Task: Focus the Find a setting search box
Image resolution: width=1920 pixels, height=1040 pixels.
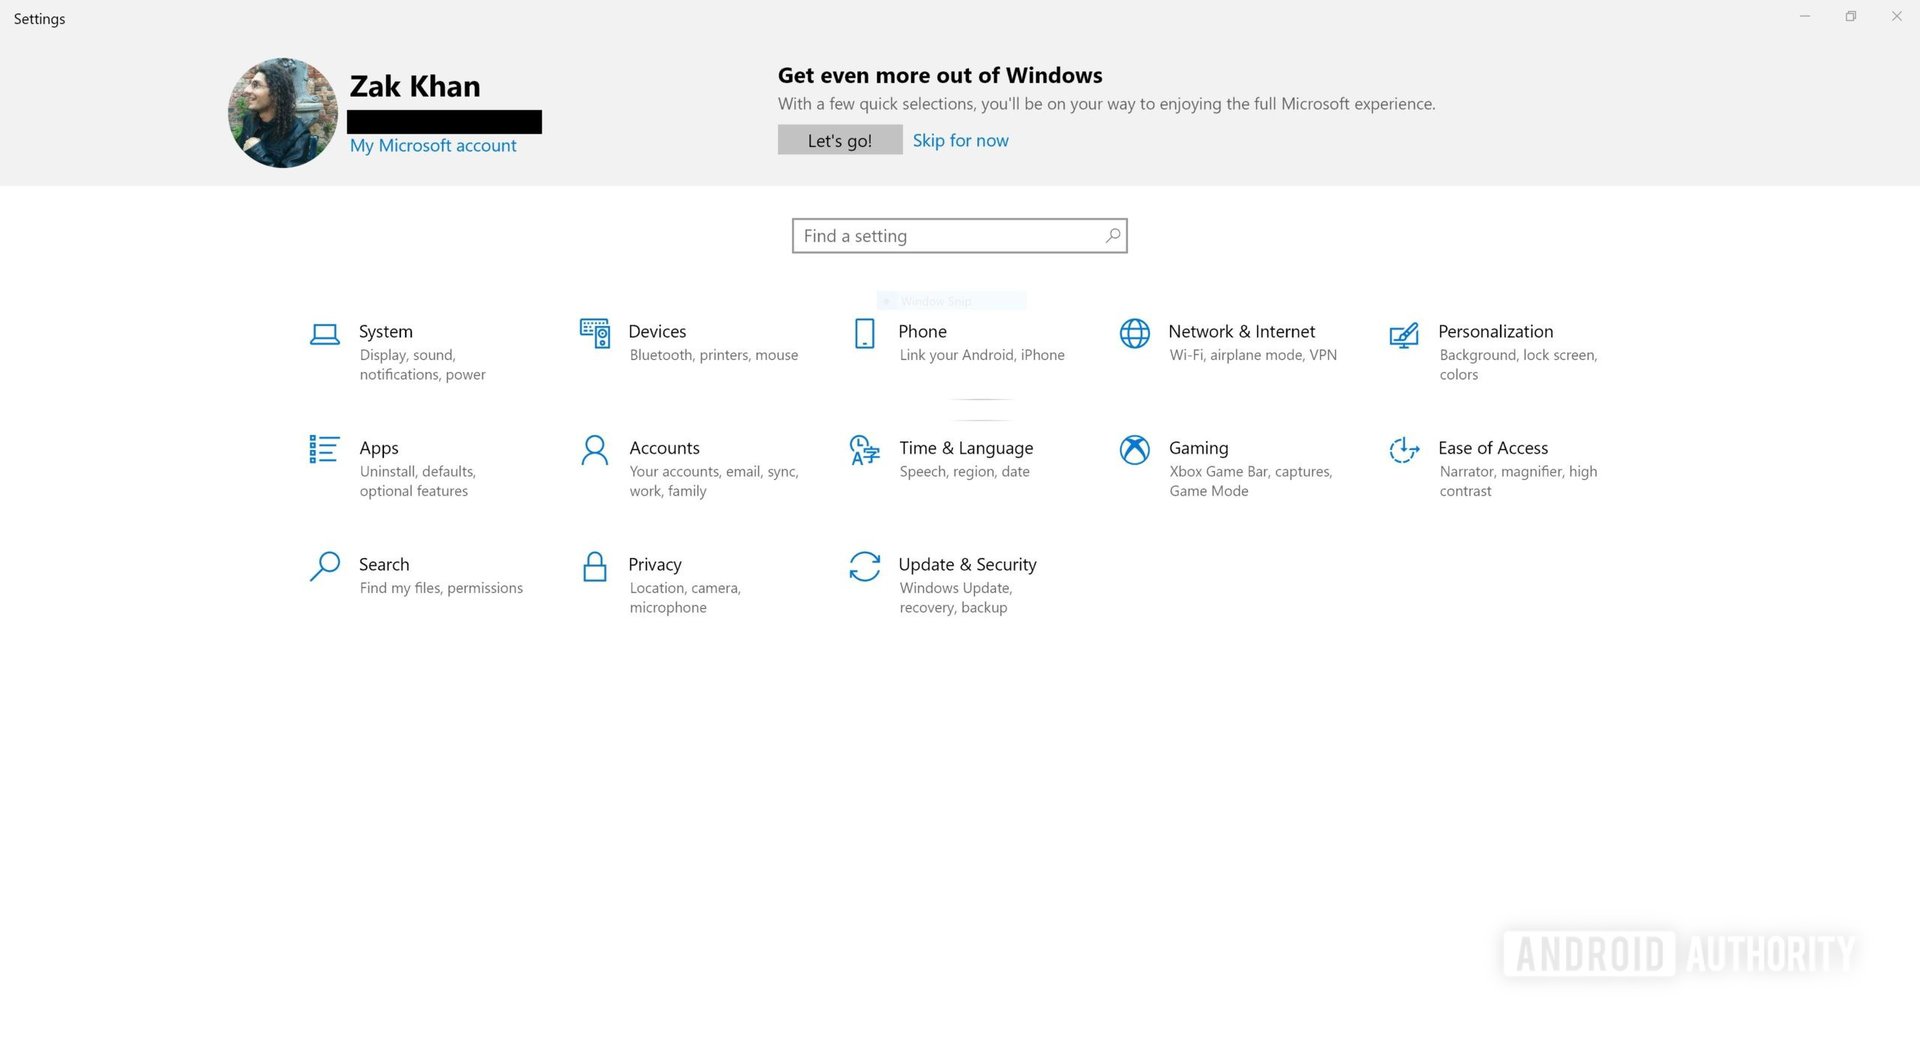Action: click(x=945, y=236)
